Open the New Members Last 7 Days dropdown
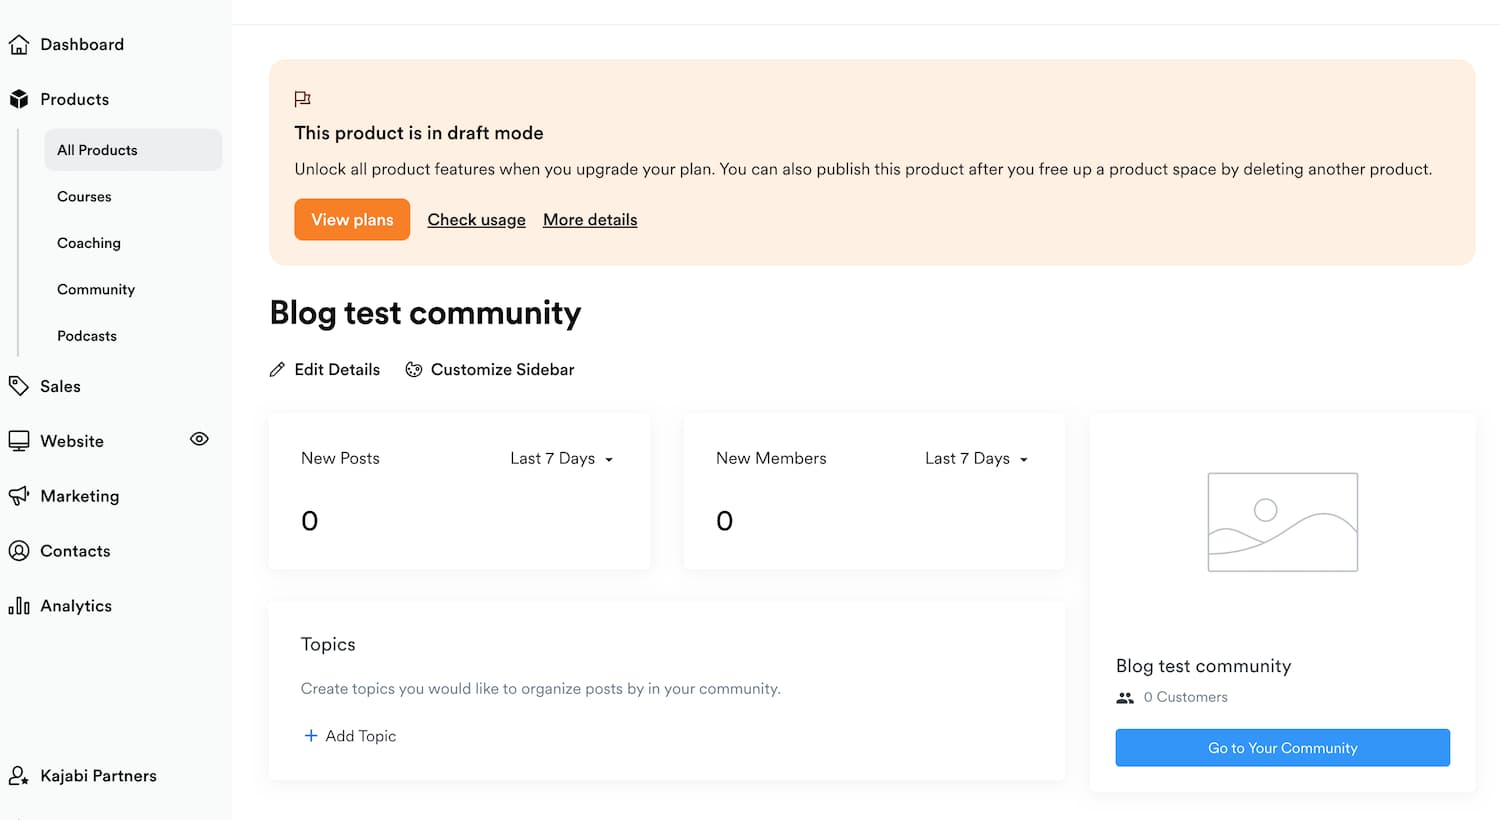This screenshot has height=820, width=1500. coord(976,459)
